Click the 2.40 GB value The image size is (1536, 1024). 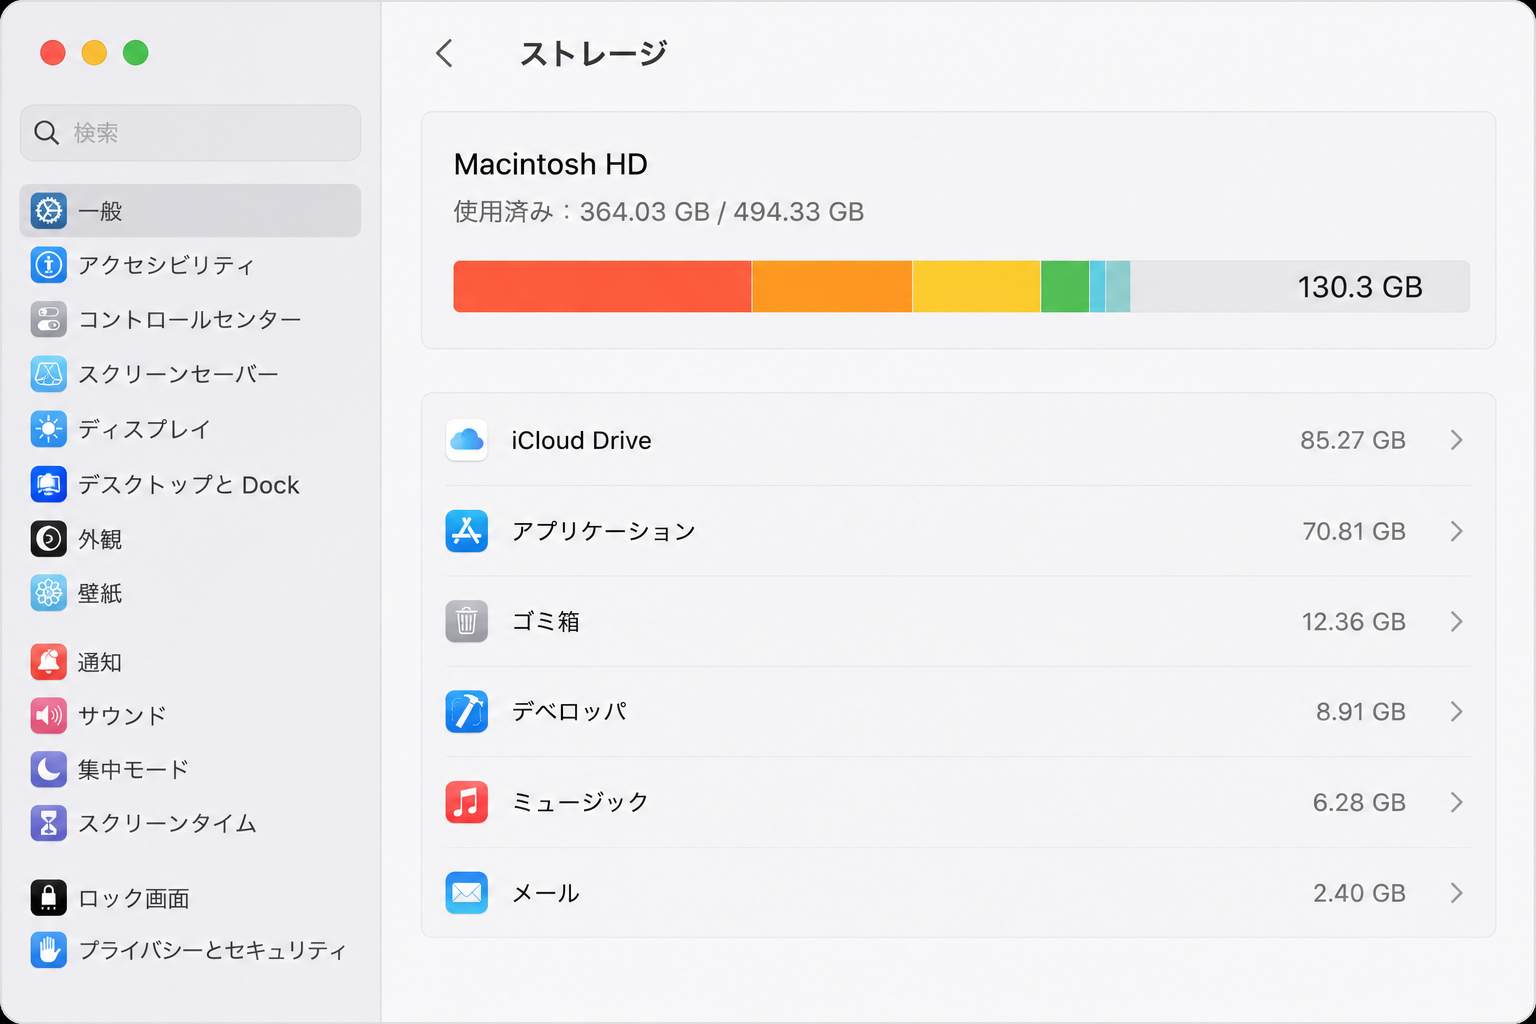pyautogui.click(x=1359, y=893)
